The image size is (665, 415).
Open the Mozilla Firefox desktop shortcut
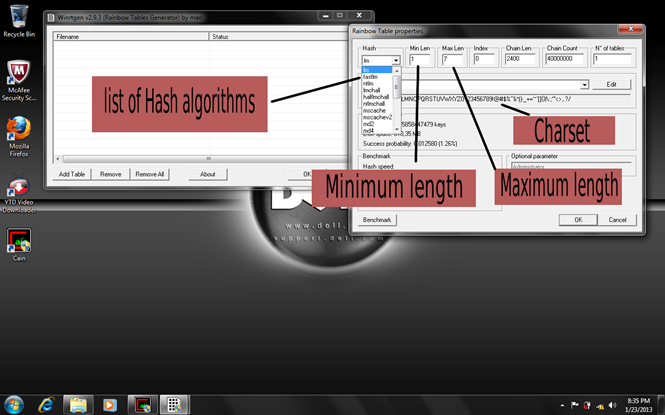[x=17, y=130]
